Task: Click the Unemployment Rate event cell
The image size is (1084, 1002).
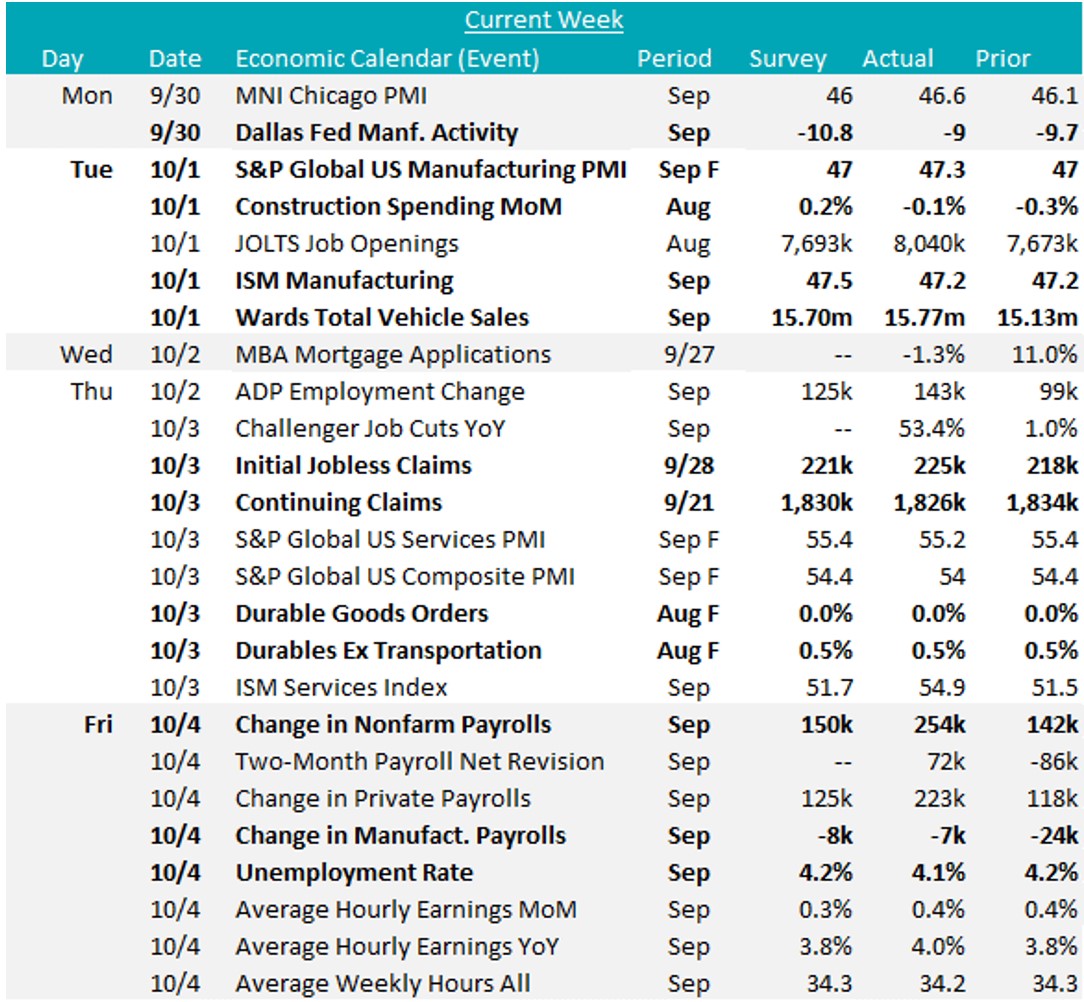Action: [x=354, y=873]
